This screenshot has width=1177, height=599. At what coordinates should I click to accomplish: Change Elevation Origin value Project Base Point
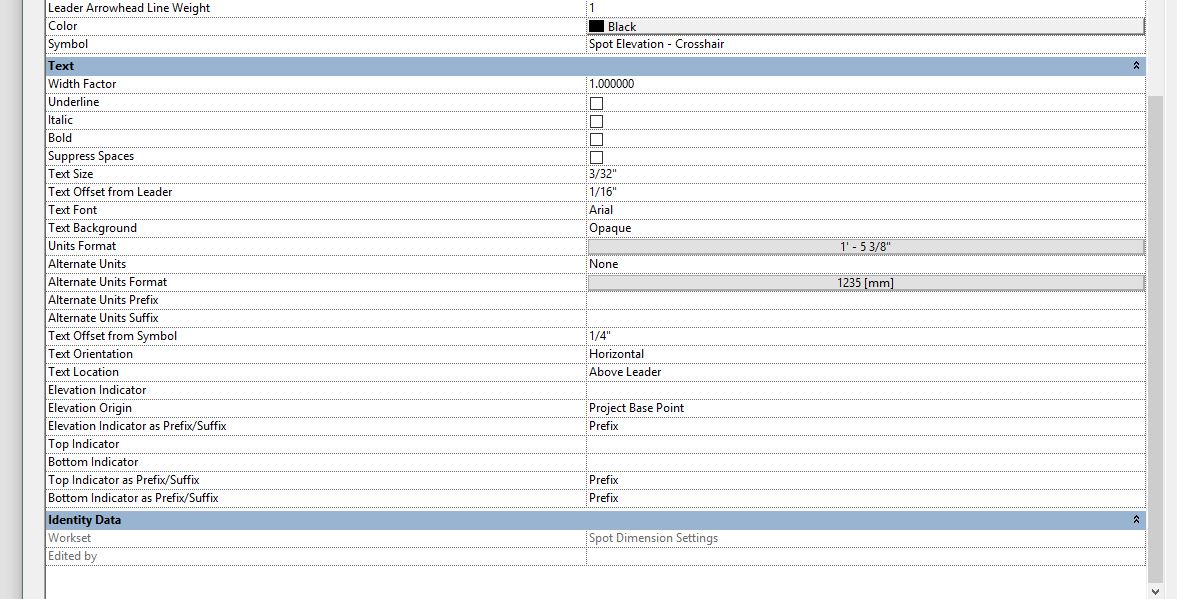865,408
